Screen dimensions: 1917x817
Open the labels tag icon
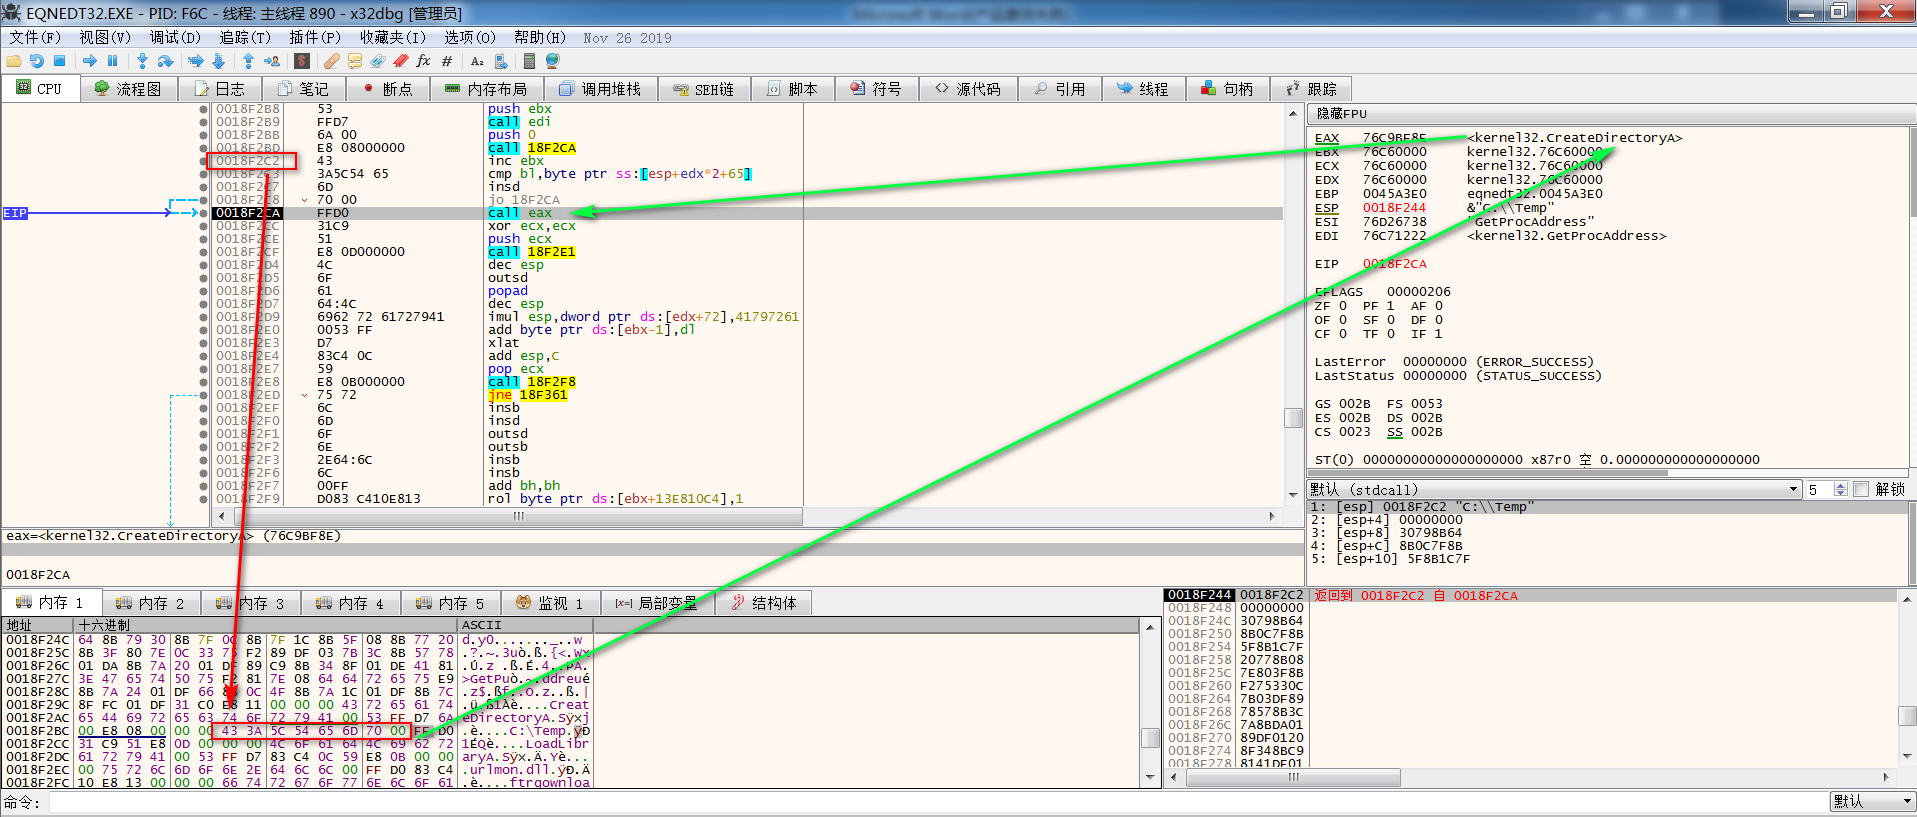coord(378,61)
